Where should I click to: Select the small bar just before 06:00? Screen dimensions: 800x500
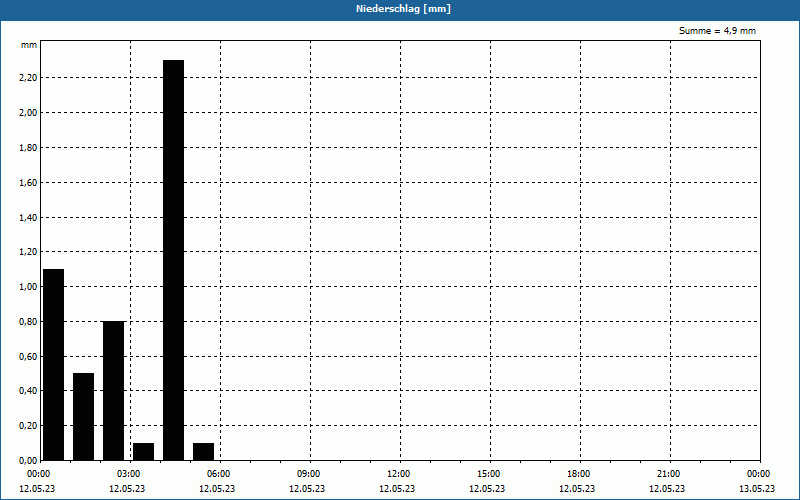[x=204, y=452]
